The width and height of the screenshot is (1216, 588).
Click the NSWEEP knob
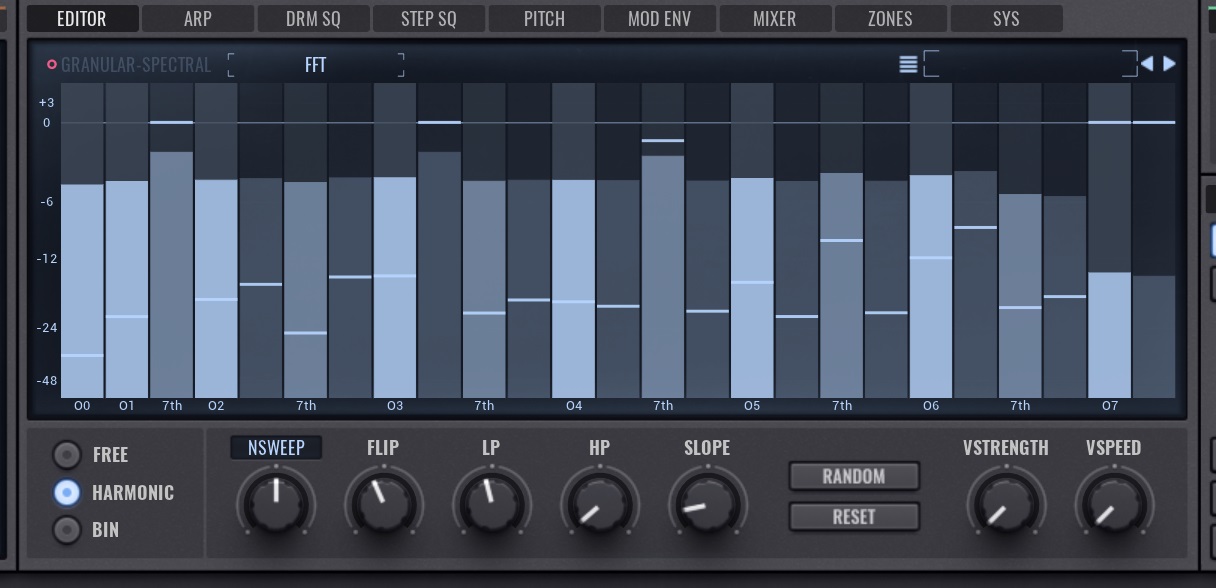tap(276, 502)
